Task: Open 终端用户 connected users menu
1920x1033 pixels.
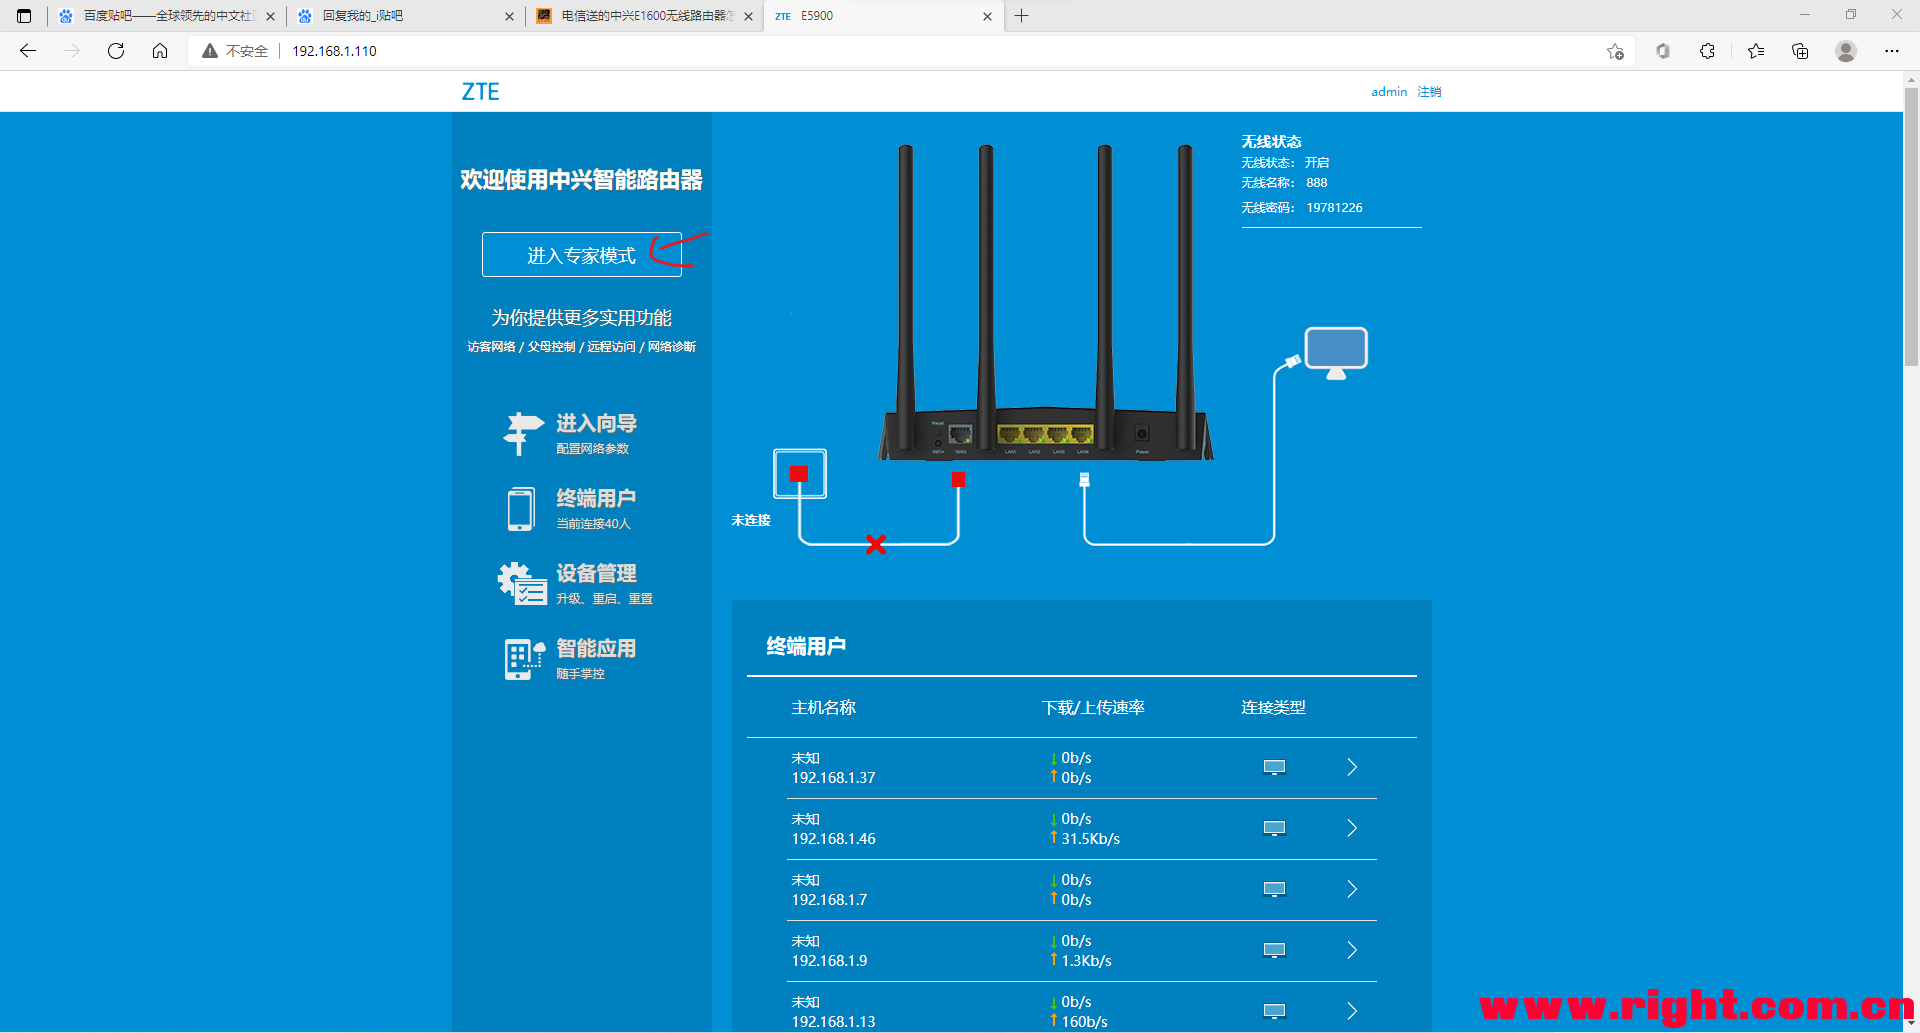Action: [x=596, y=499]
